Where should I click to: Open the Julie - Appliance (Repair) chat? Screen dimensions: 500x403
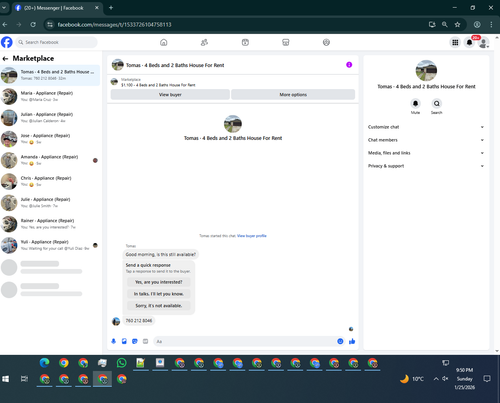(x=50, y=203)
